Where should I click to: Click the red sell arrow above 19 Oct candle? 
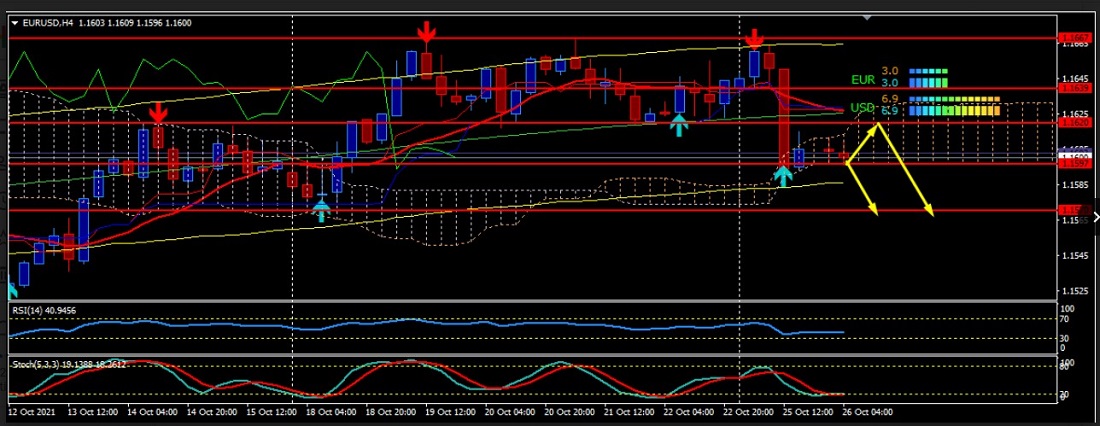(426, 35)
